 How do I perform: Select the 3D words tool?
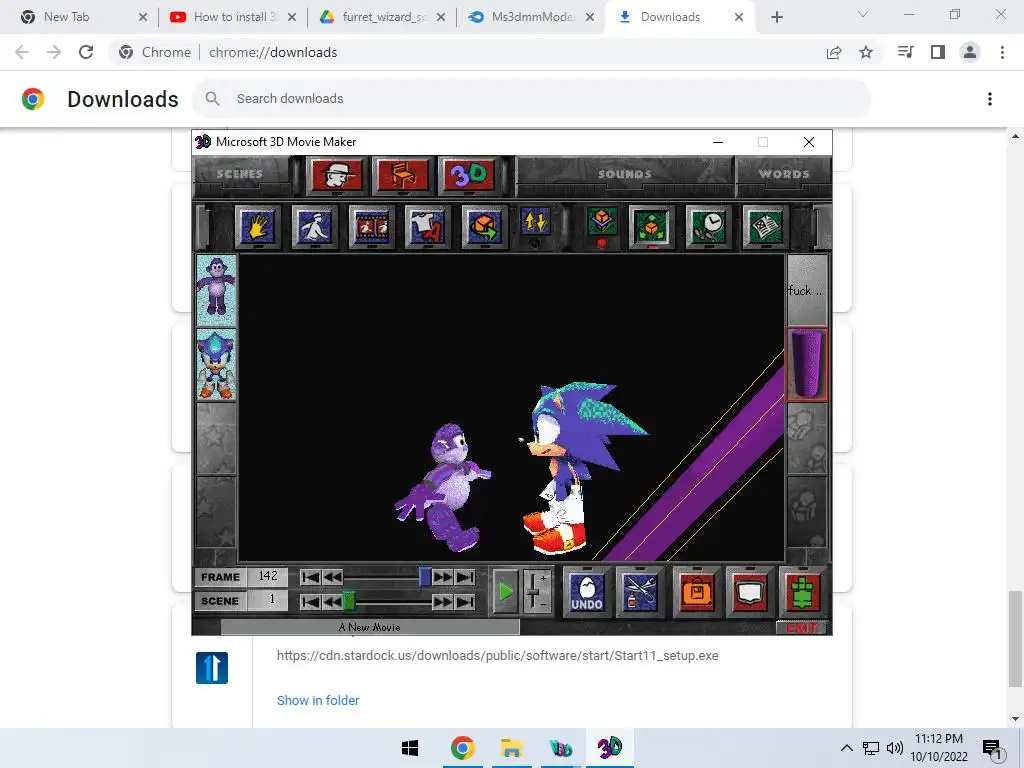click(469, 175)
